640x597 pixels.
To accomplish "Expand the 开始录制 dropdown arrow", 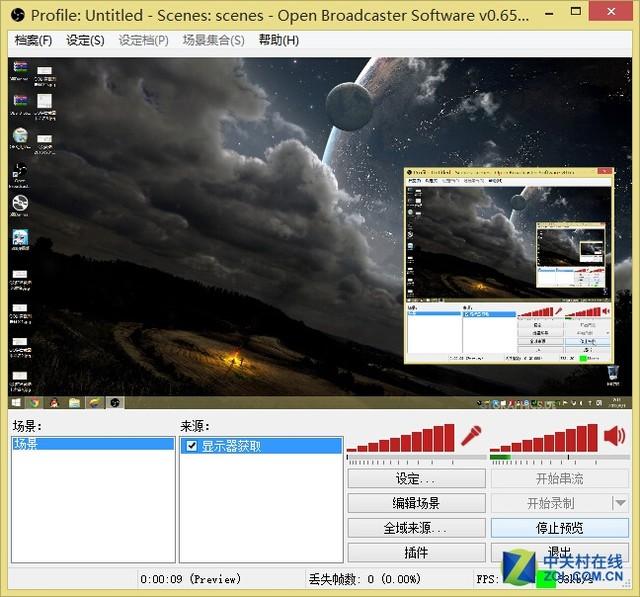I will pos(620,503).
